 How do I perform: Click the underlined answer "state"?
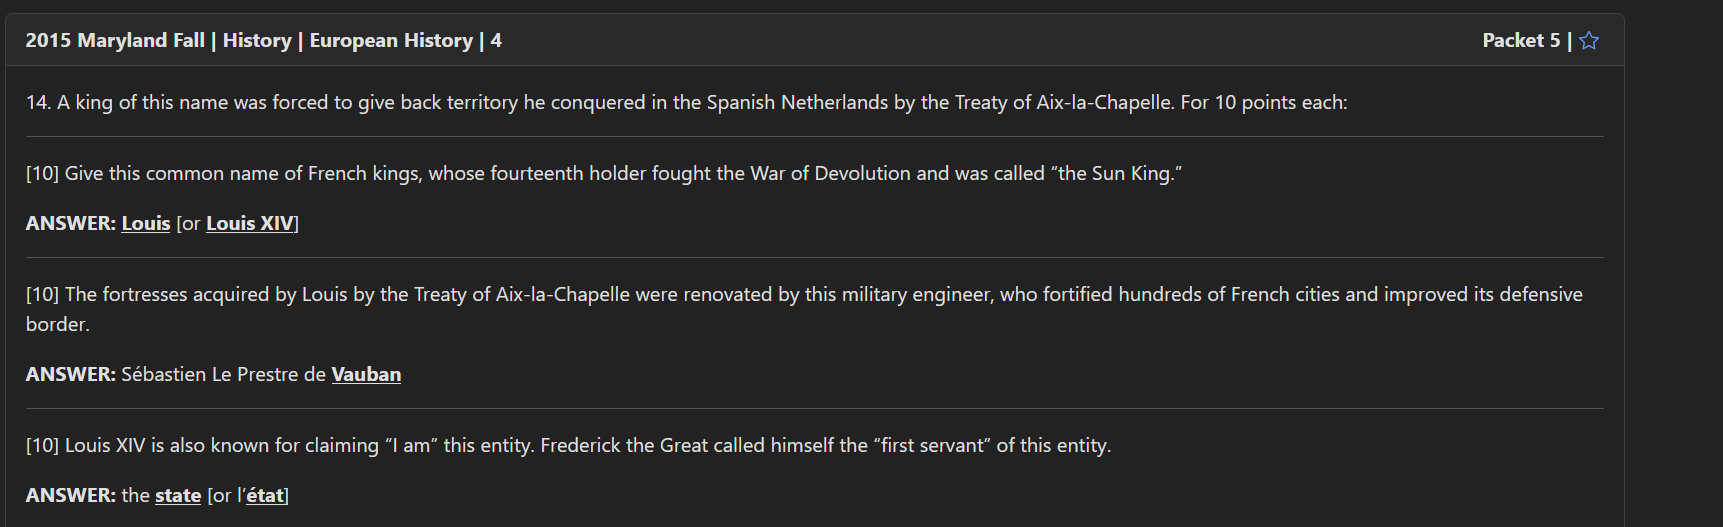(178, 495)
